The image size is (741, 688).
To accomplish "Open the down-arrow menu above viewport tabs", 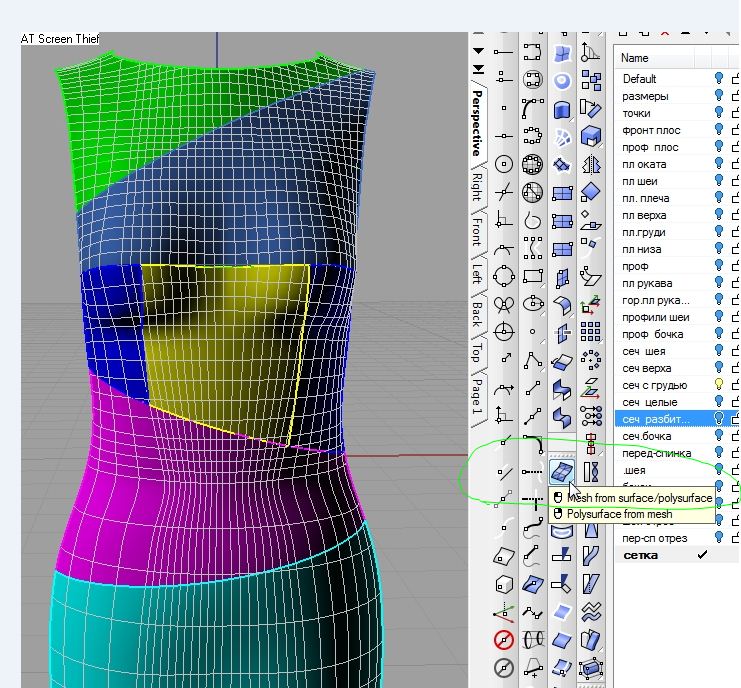I will tap(478, 51).
